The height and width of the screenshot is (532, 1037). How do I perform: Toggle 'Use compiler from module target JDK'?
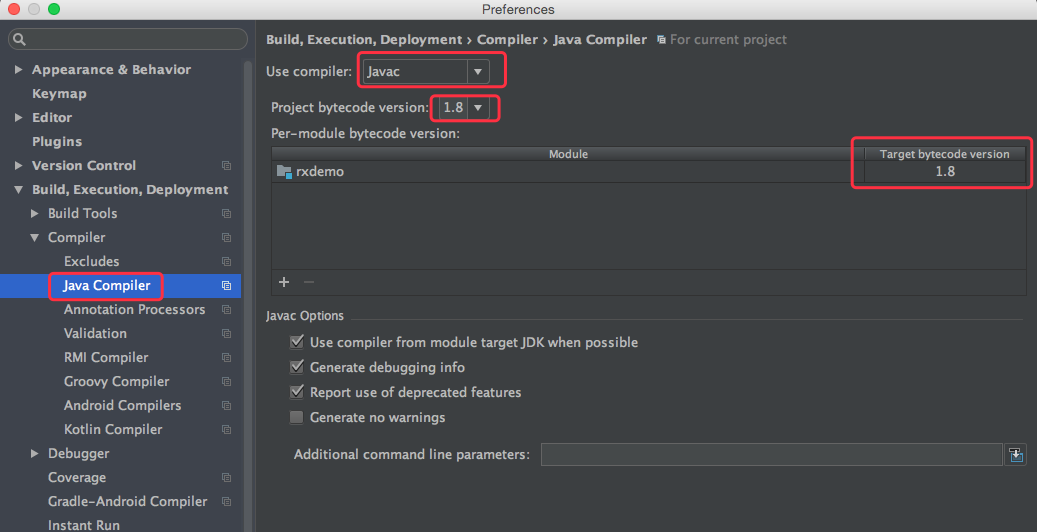click(x=296, y=342)
